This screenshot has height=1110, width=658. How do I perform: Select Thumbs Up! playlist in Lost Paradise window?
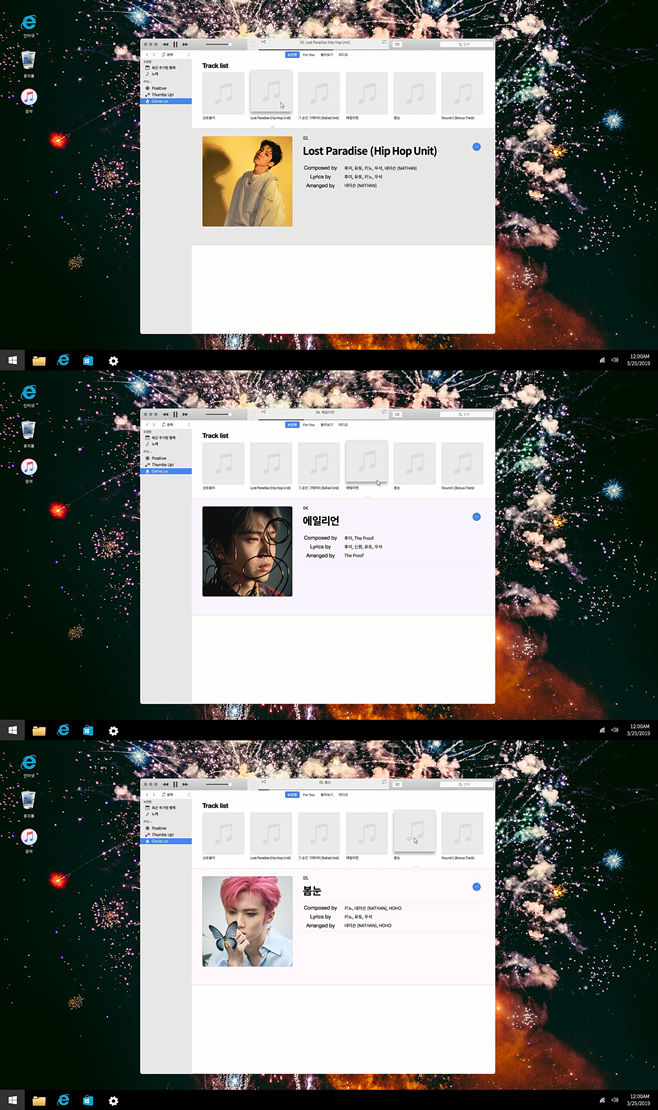pyautogui.click(x=160, y=95)
